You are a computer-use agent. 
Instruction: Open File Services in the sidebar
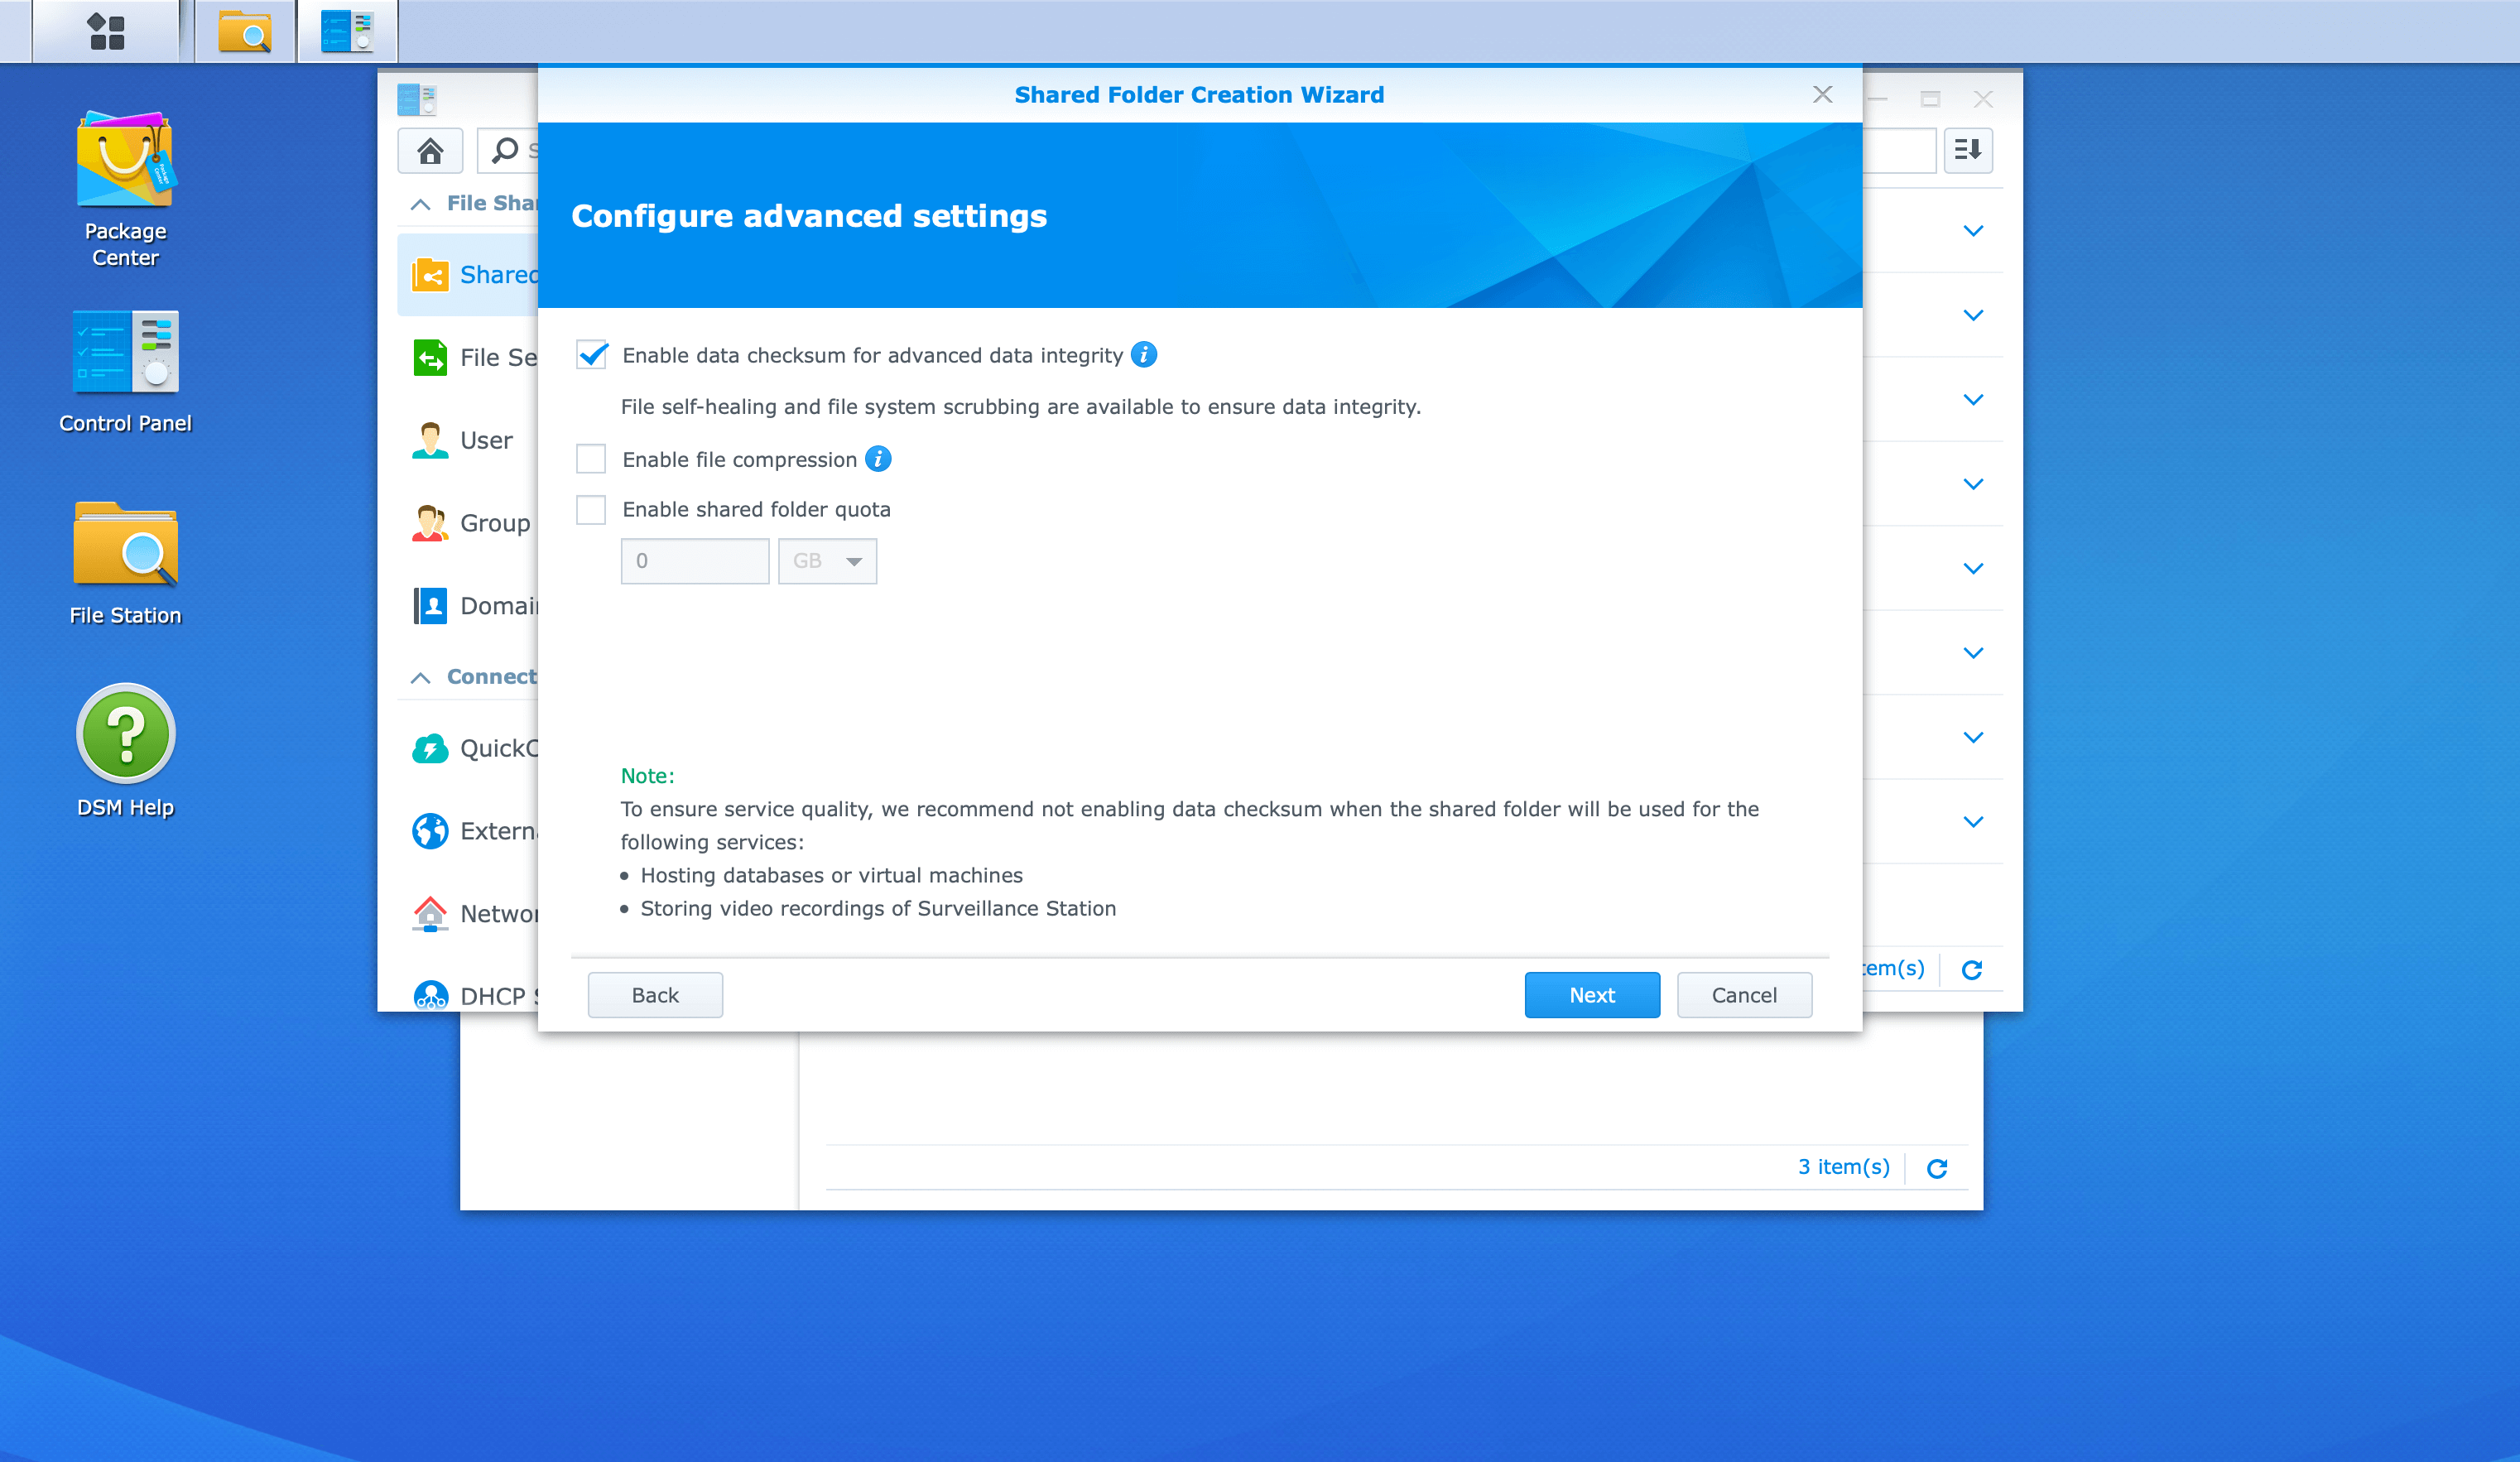coord(468,357)
